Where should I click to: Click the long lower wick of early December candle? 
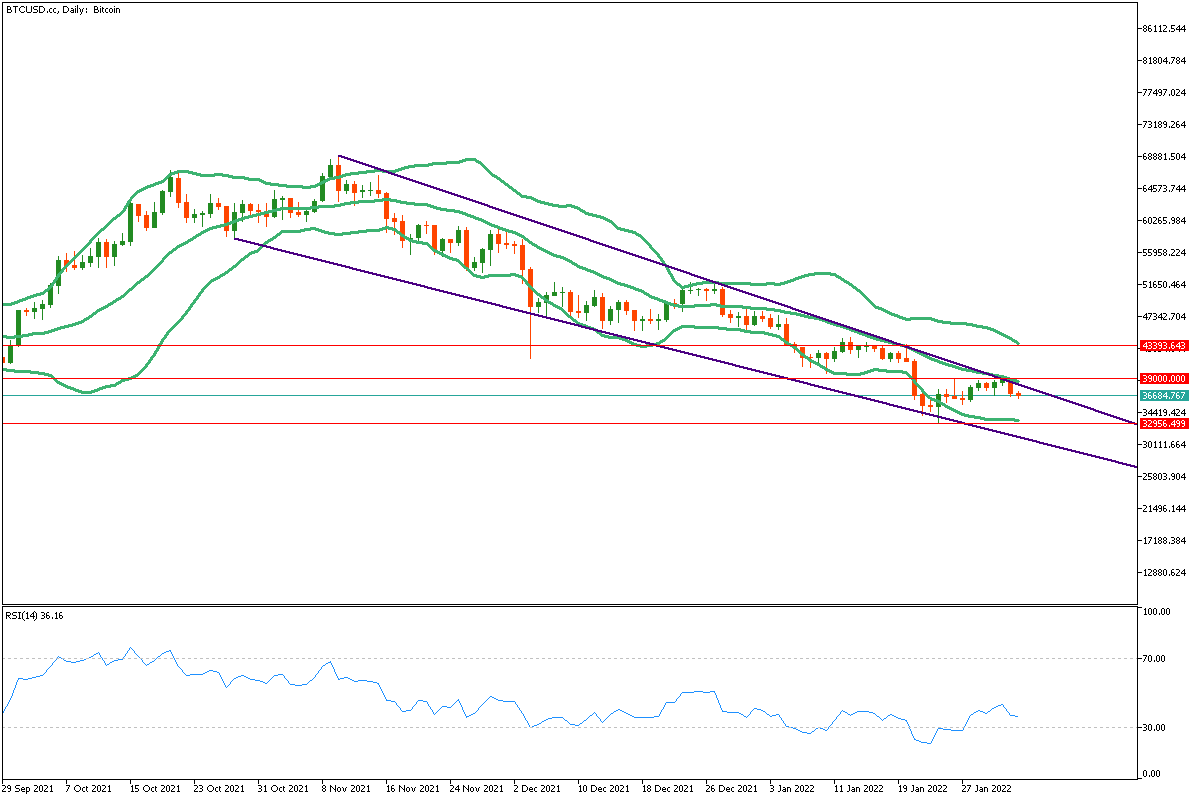(x=530, y=340)
